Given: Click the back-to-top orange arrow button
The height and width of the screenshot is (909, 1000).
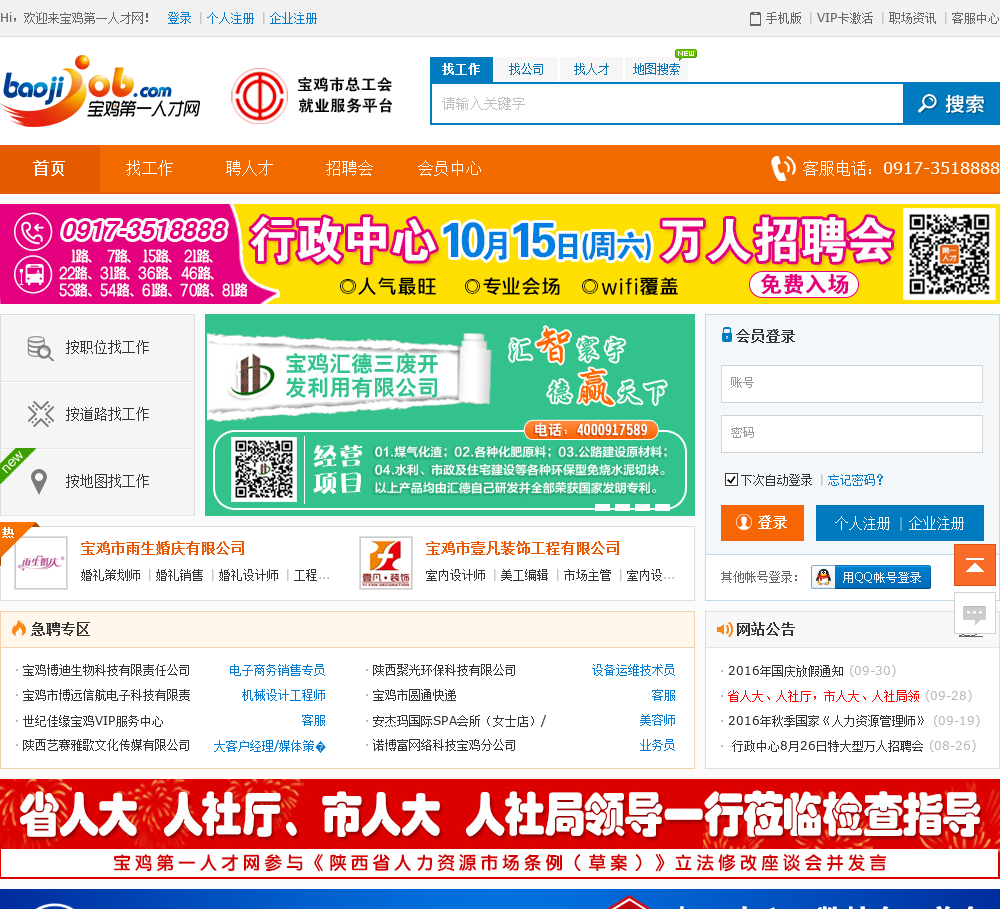Looking at the screenshot, I should coord(974,565).
